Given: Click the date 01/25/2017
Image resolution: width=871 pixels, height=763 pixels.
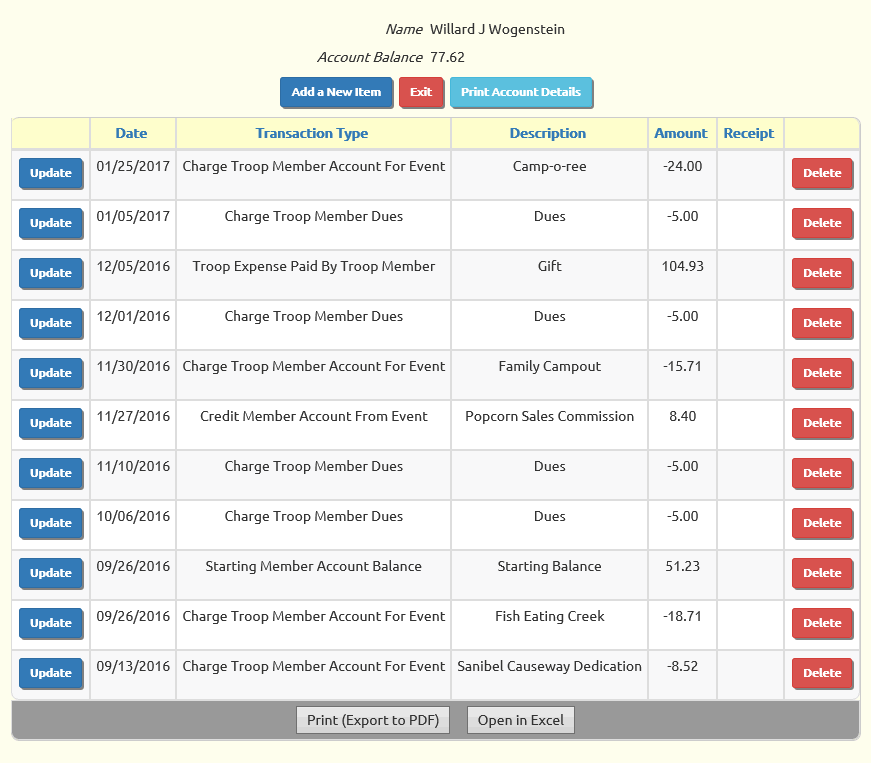Looking at the screenshot, I should (x=133, y=167).
